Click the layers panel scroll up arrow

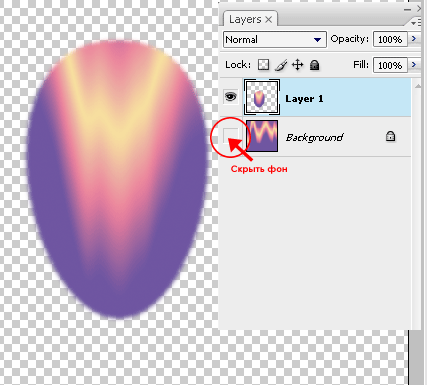(x=417, y=86)
